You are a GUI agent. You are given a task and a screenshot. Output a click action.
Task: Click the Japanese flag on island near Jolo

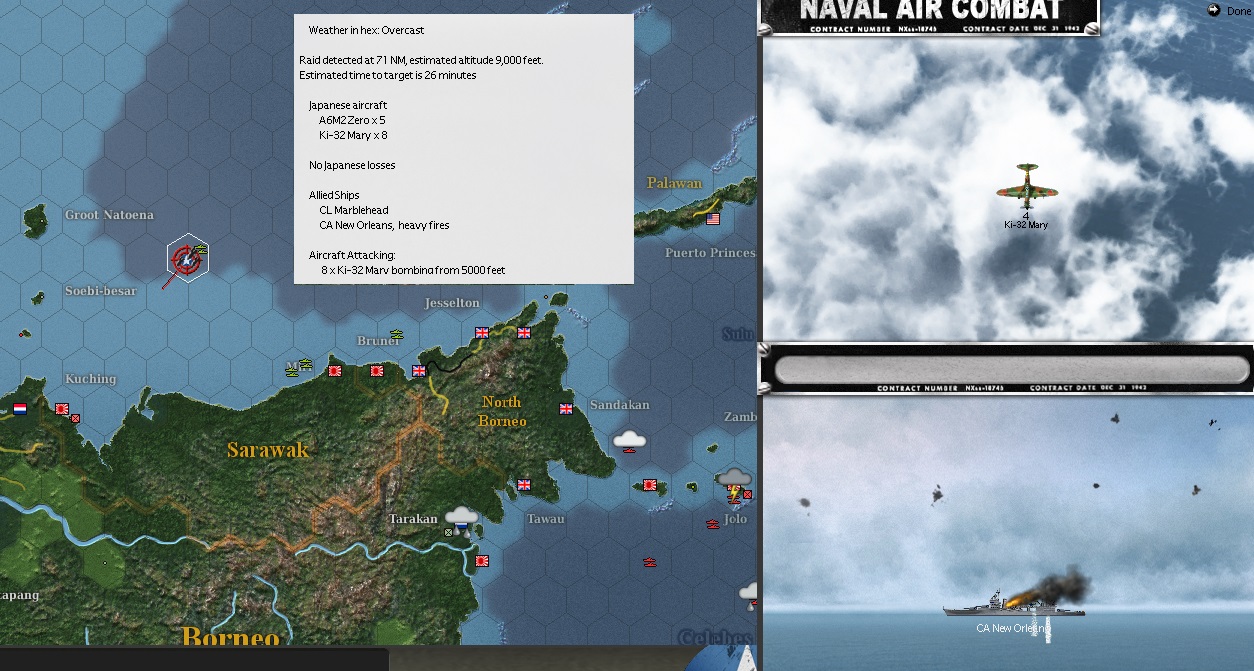pyautogui.click(x=650, y=485)
